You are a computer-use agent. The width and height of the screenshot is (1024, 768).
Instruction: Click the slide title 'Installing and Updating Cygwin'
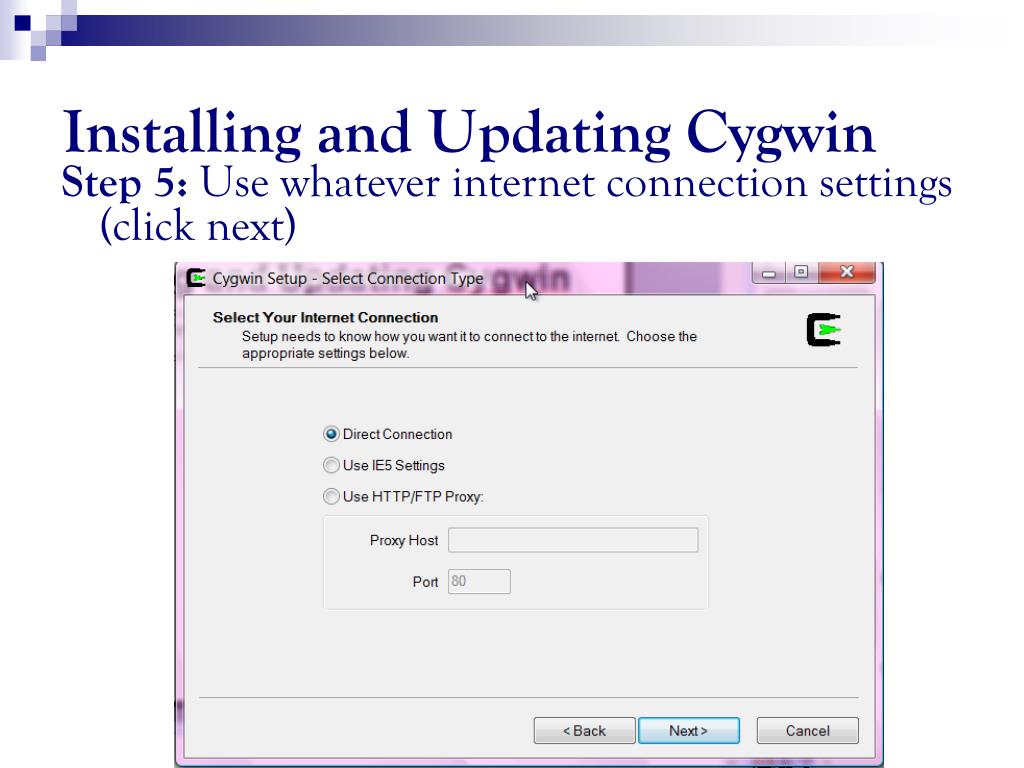469,133
